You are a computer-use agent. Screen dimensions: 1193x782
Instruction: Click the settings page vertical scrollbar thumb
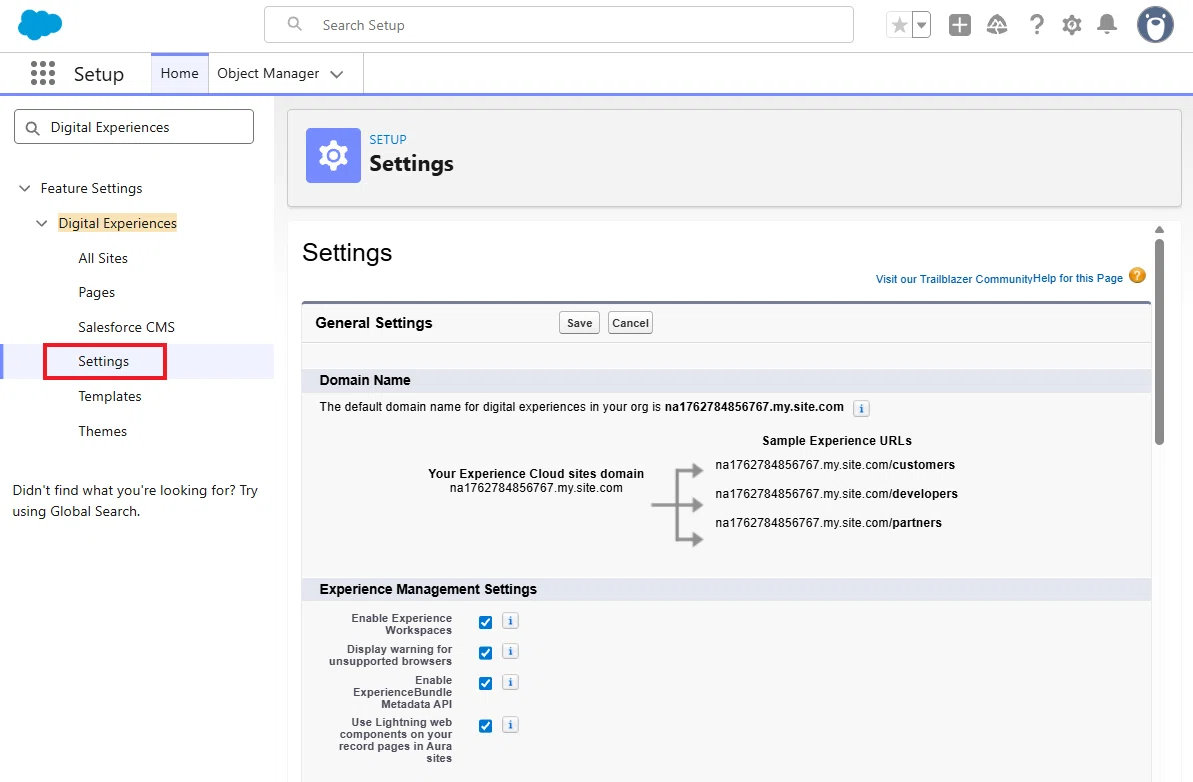coord(1159,342)
